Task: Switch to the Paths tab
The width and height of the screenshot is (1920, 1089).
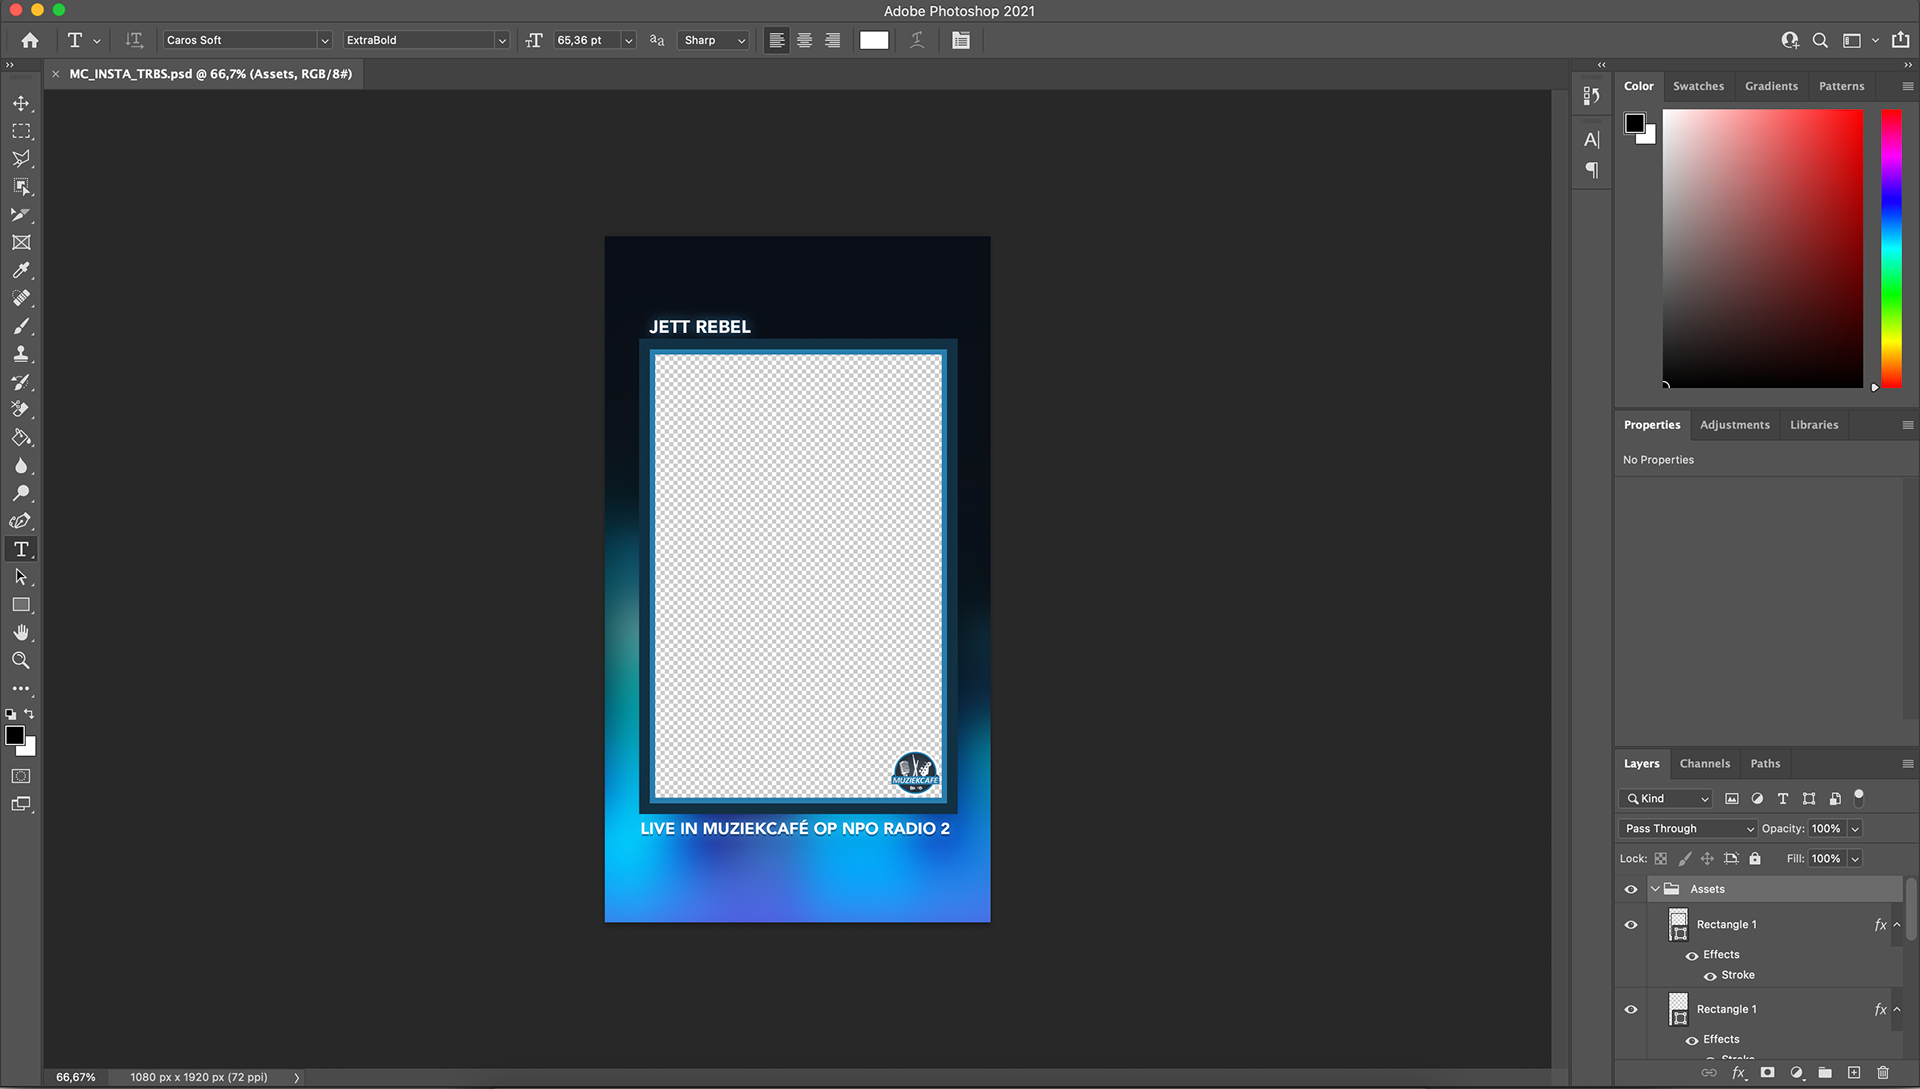Action: coord(1765,764)
